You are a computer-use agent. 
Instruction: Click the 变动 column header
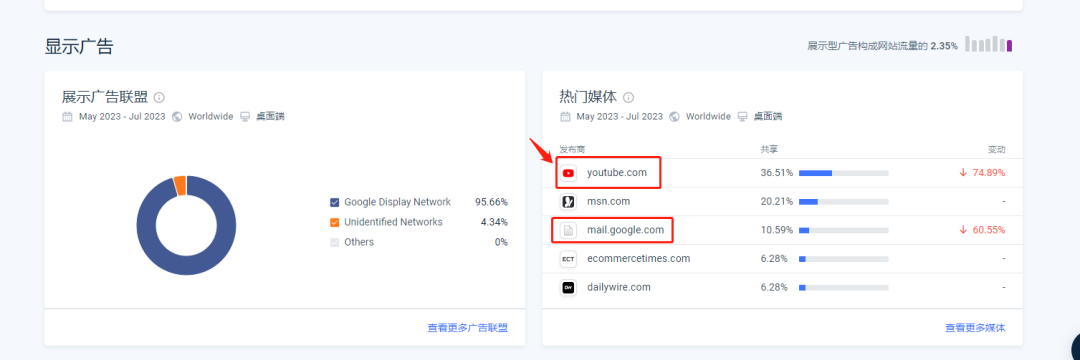pyautogui.click(x=997, y=149)
